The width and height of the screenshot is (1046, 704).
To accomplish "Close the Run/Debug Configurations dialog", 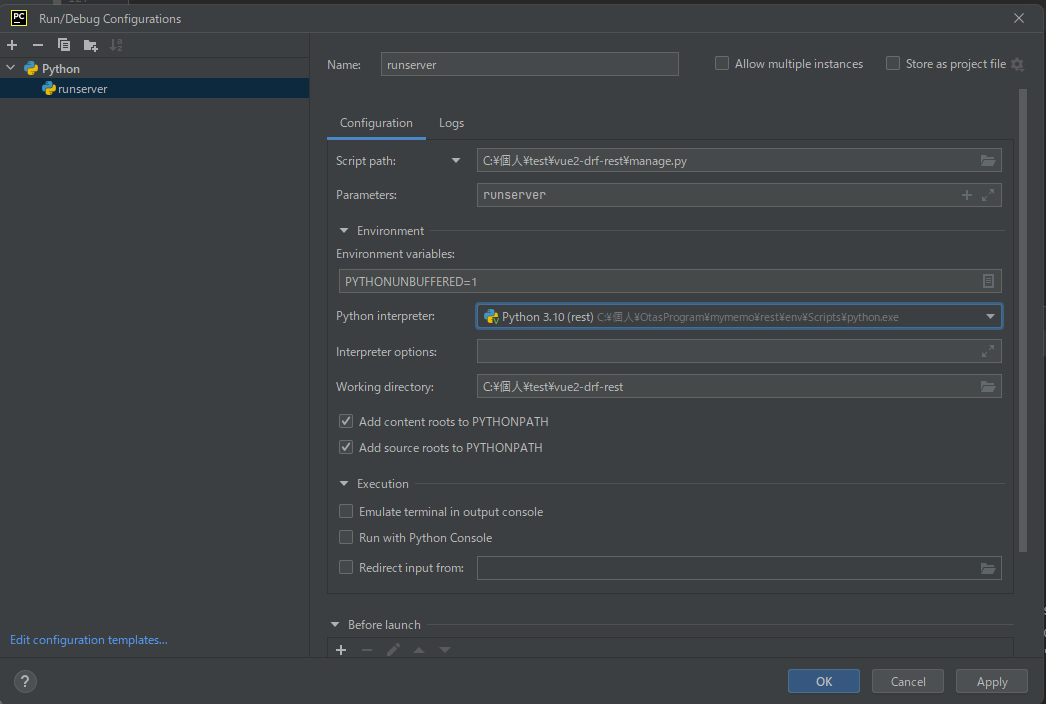I will coord(1019,18).
